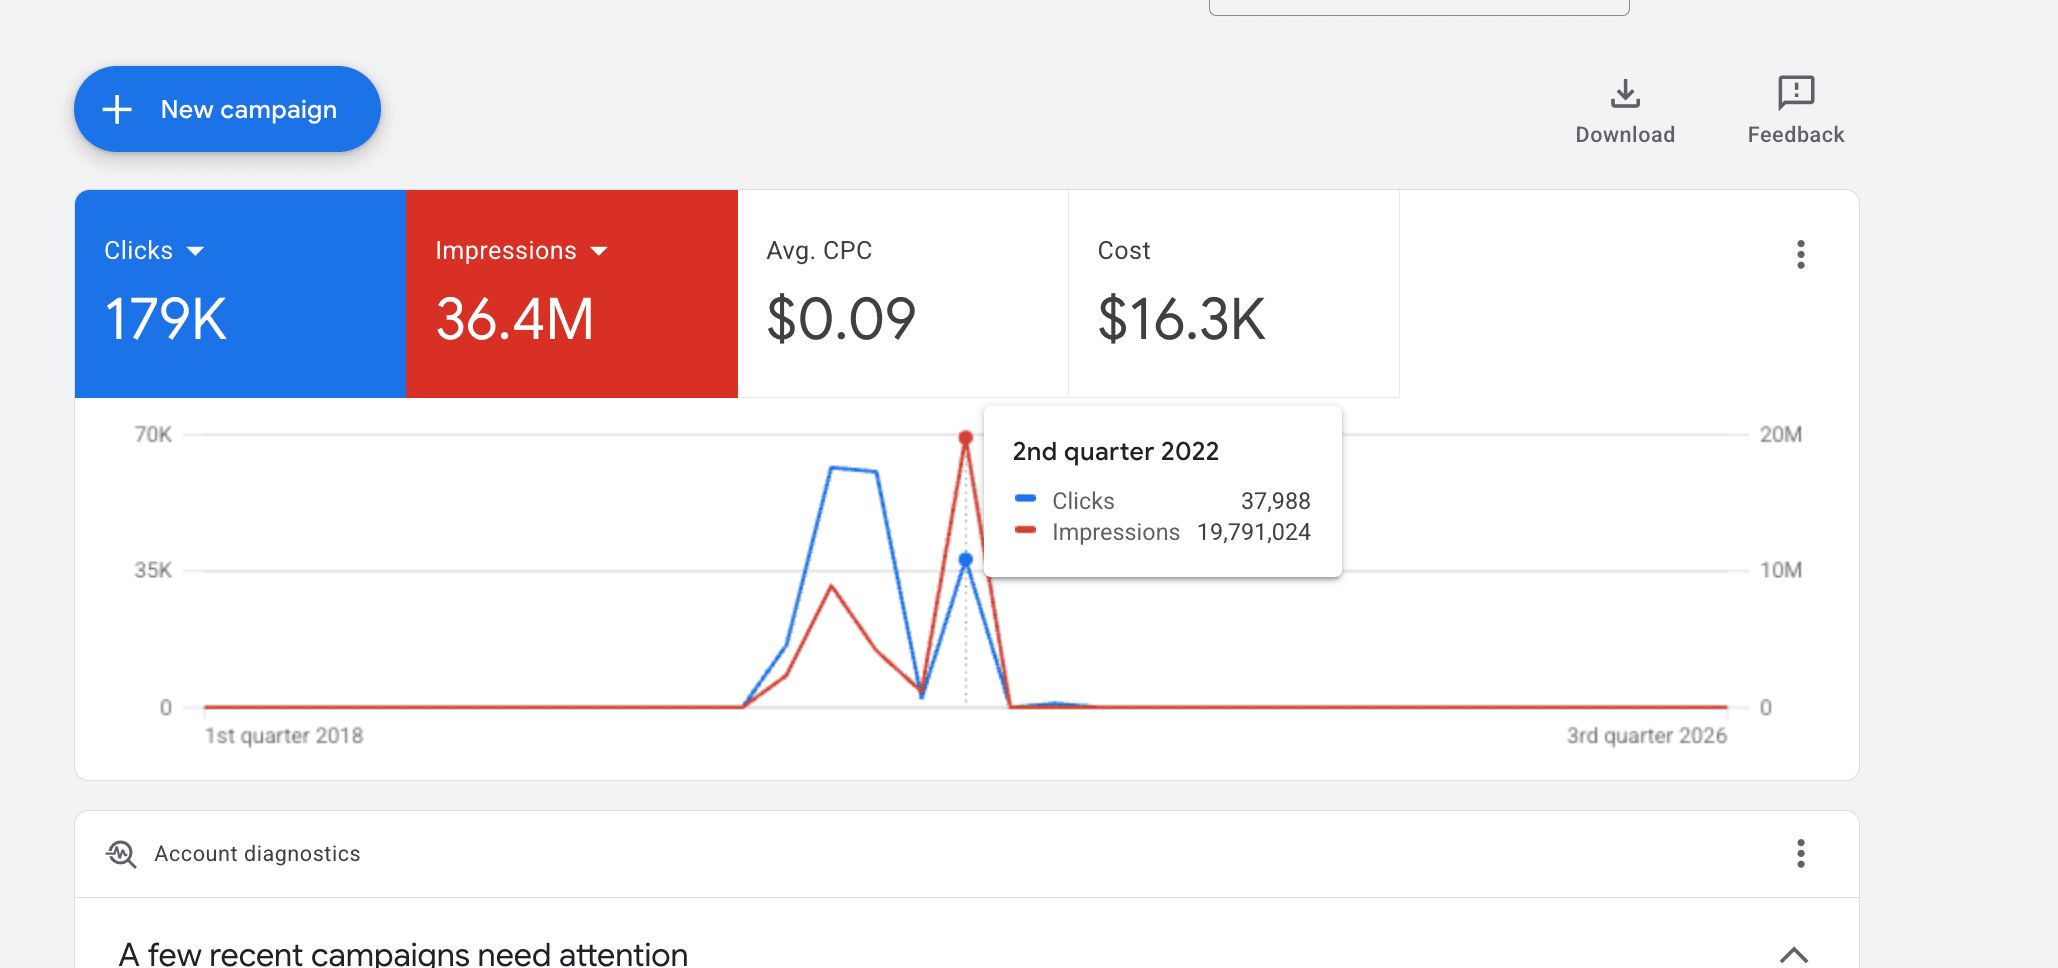
Task: Click the 1st quarter 2018 axis label
Action: [x=284, y=736]
